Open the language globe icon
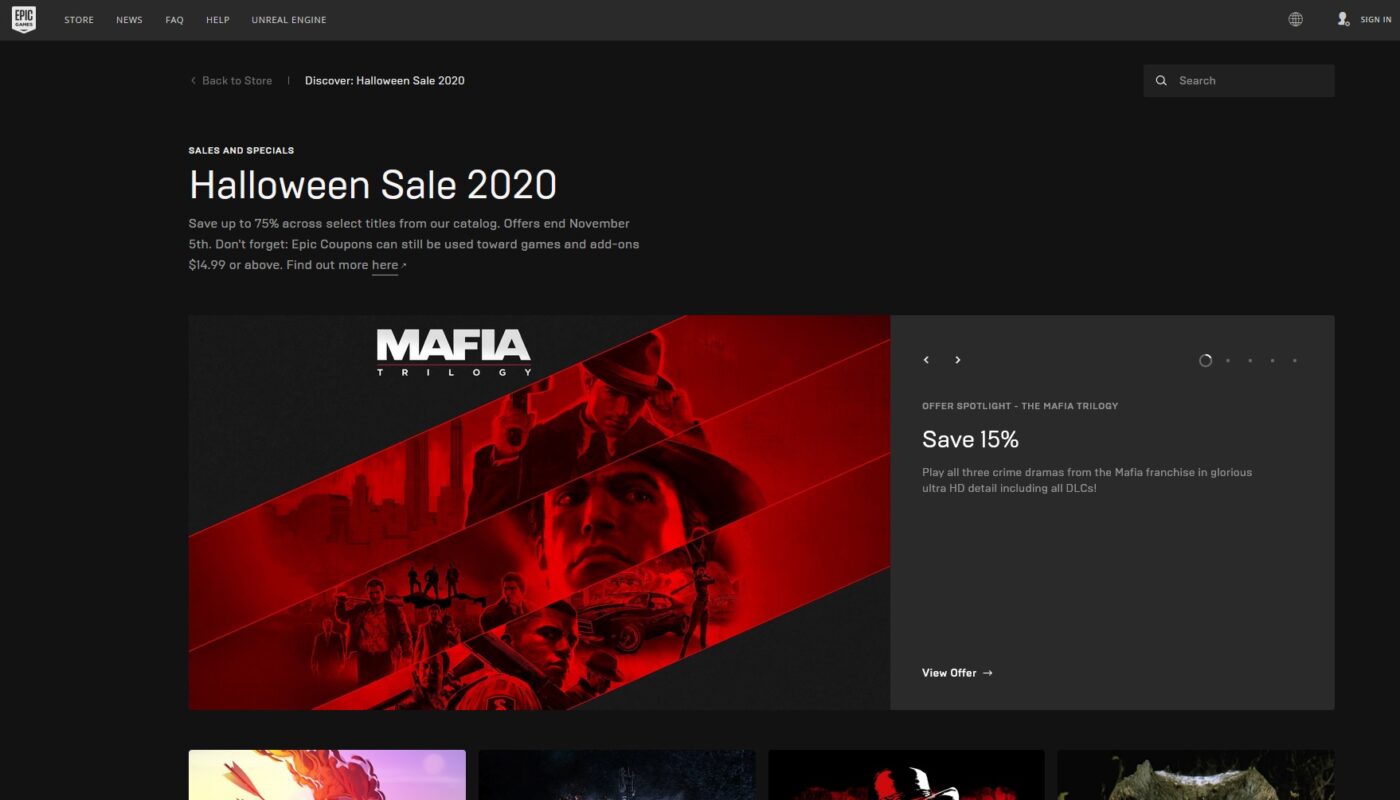1400x800 pixels. 1296,19
